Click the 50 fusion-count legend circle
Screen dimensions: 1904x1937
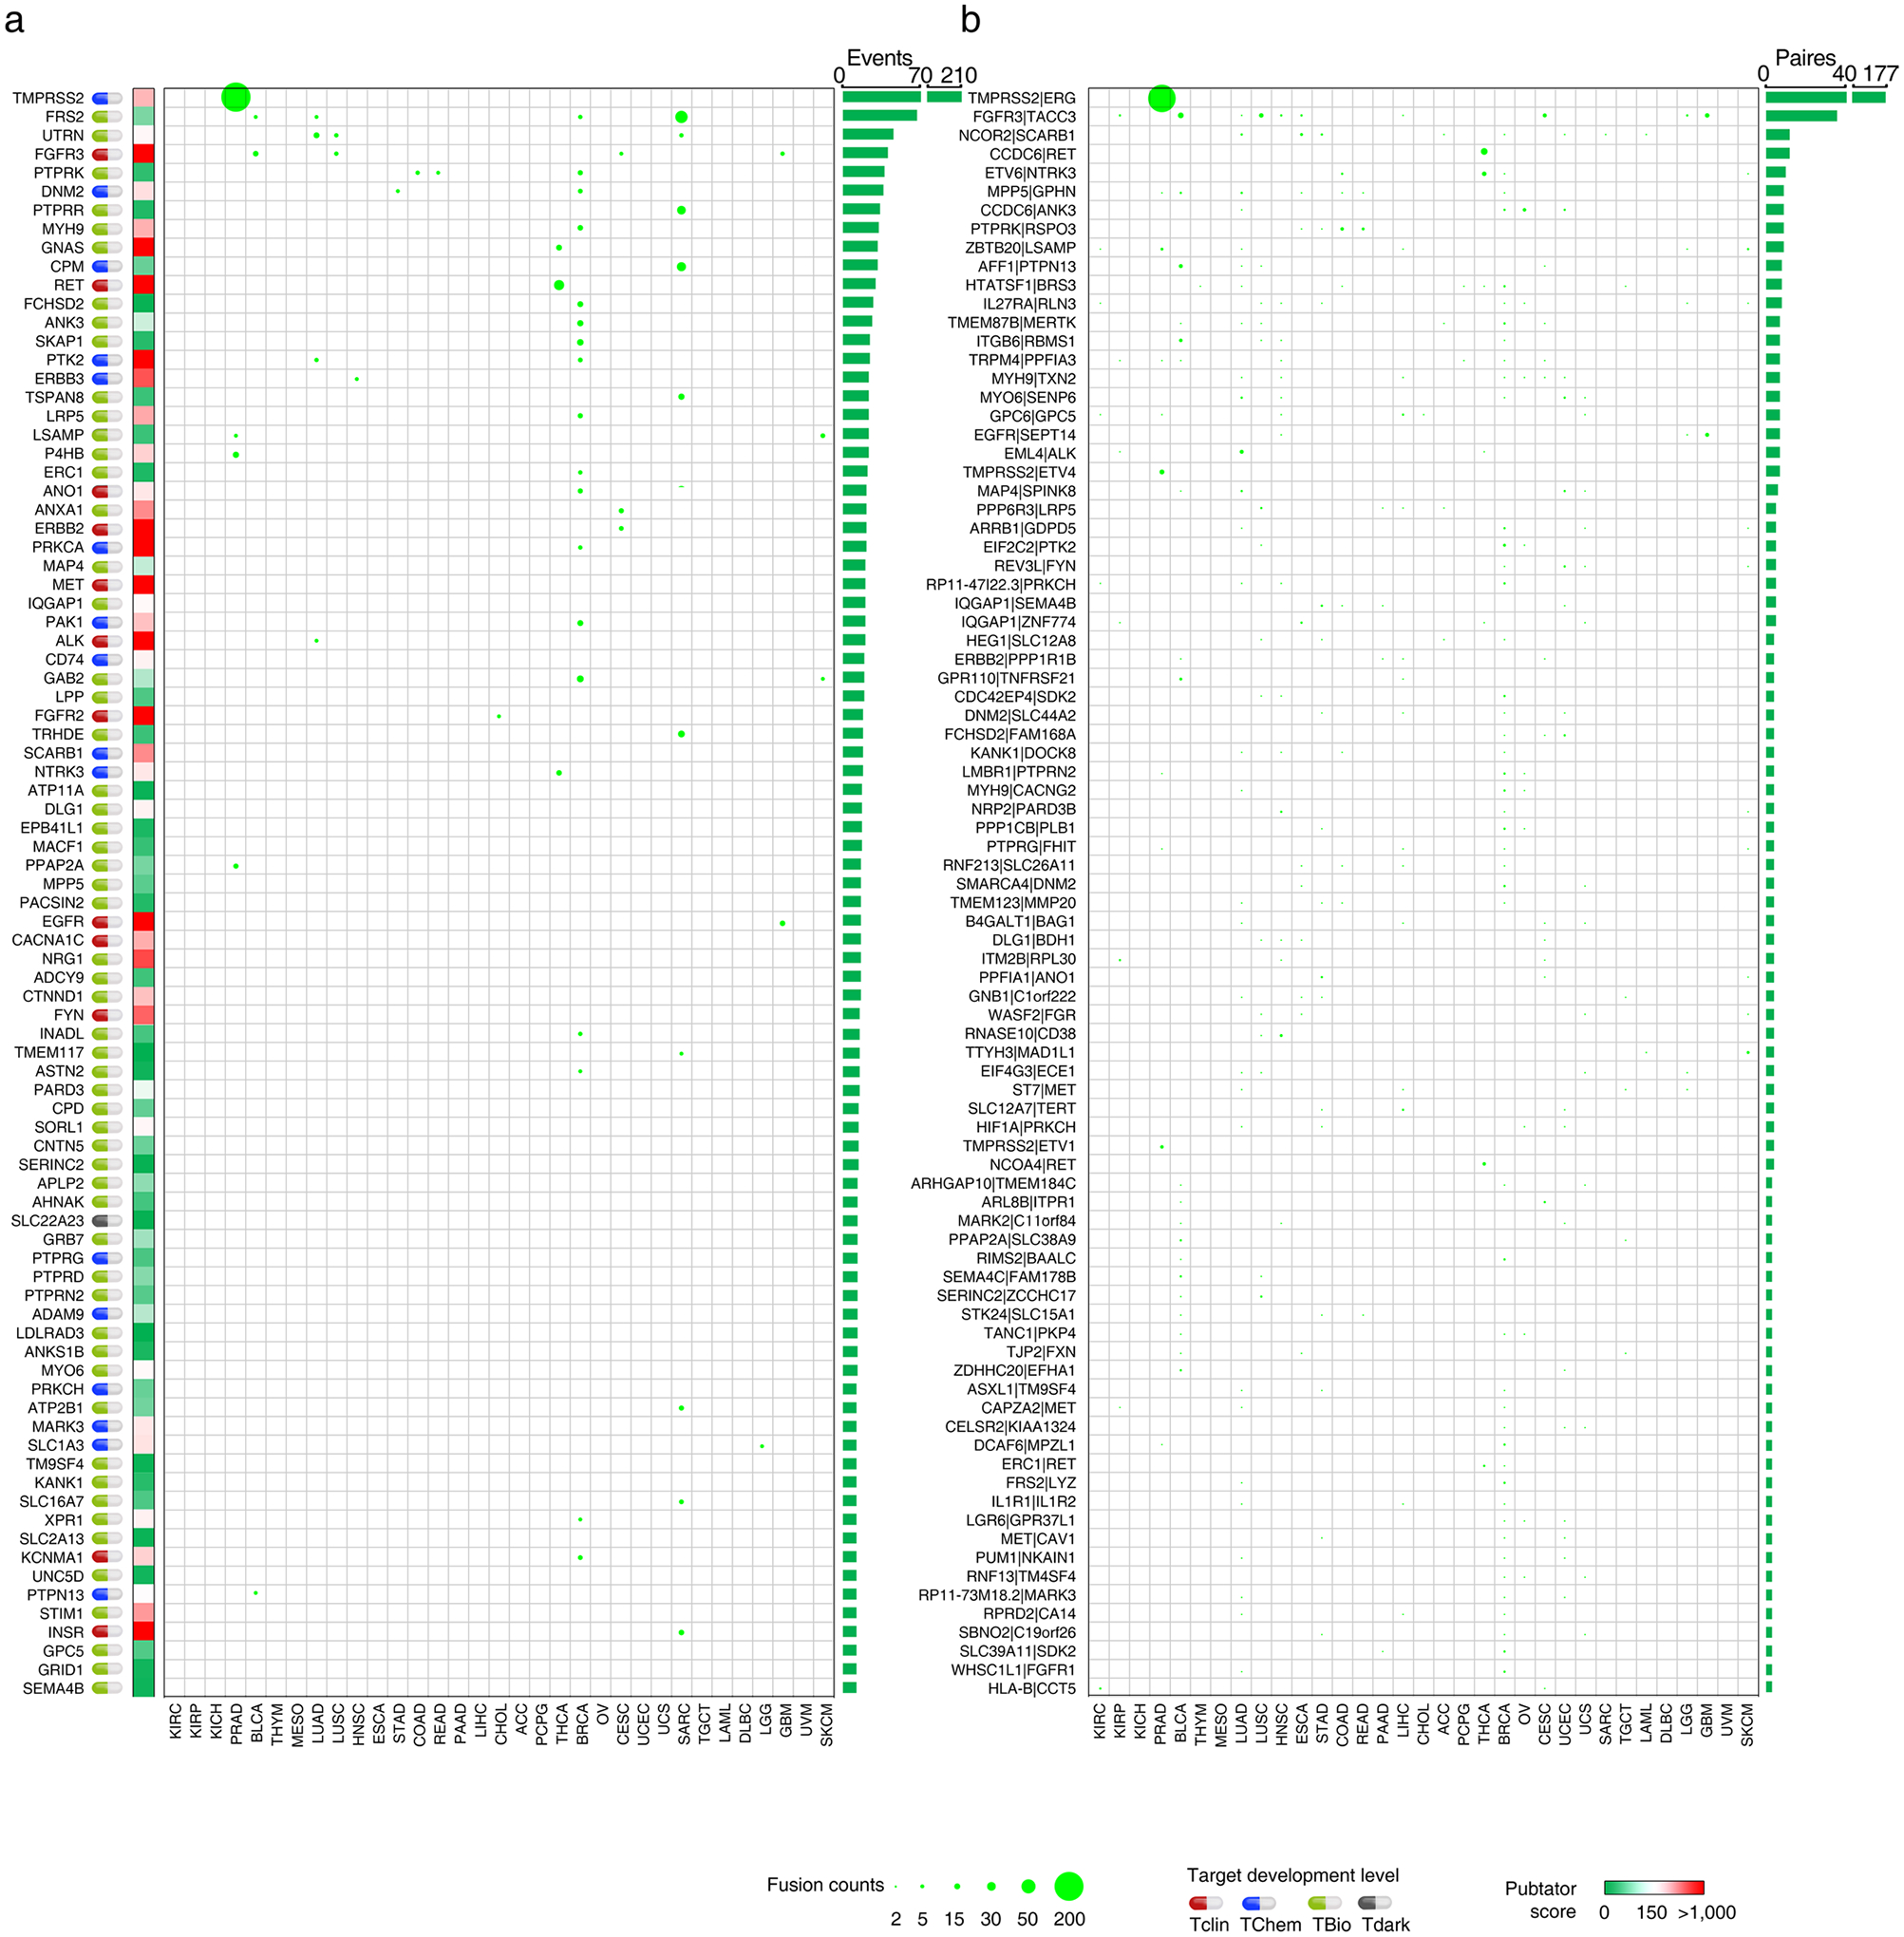pyautogui.click(x=1028, y=1886)
